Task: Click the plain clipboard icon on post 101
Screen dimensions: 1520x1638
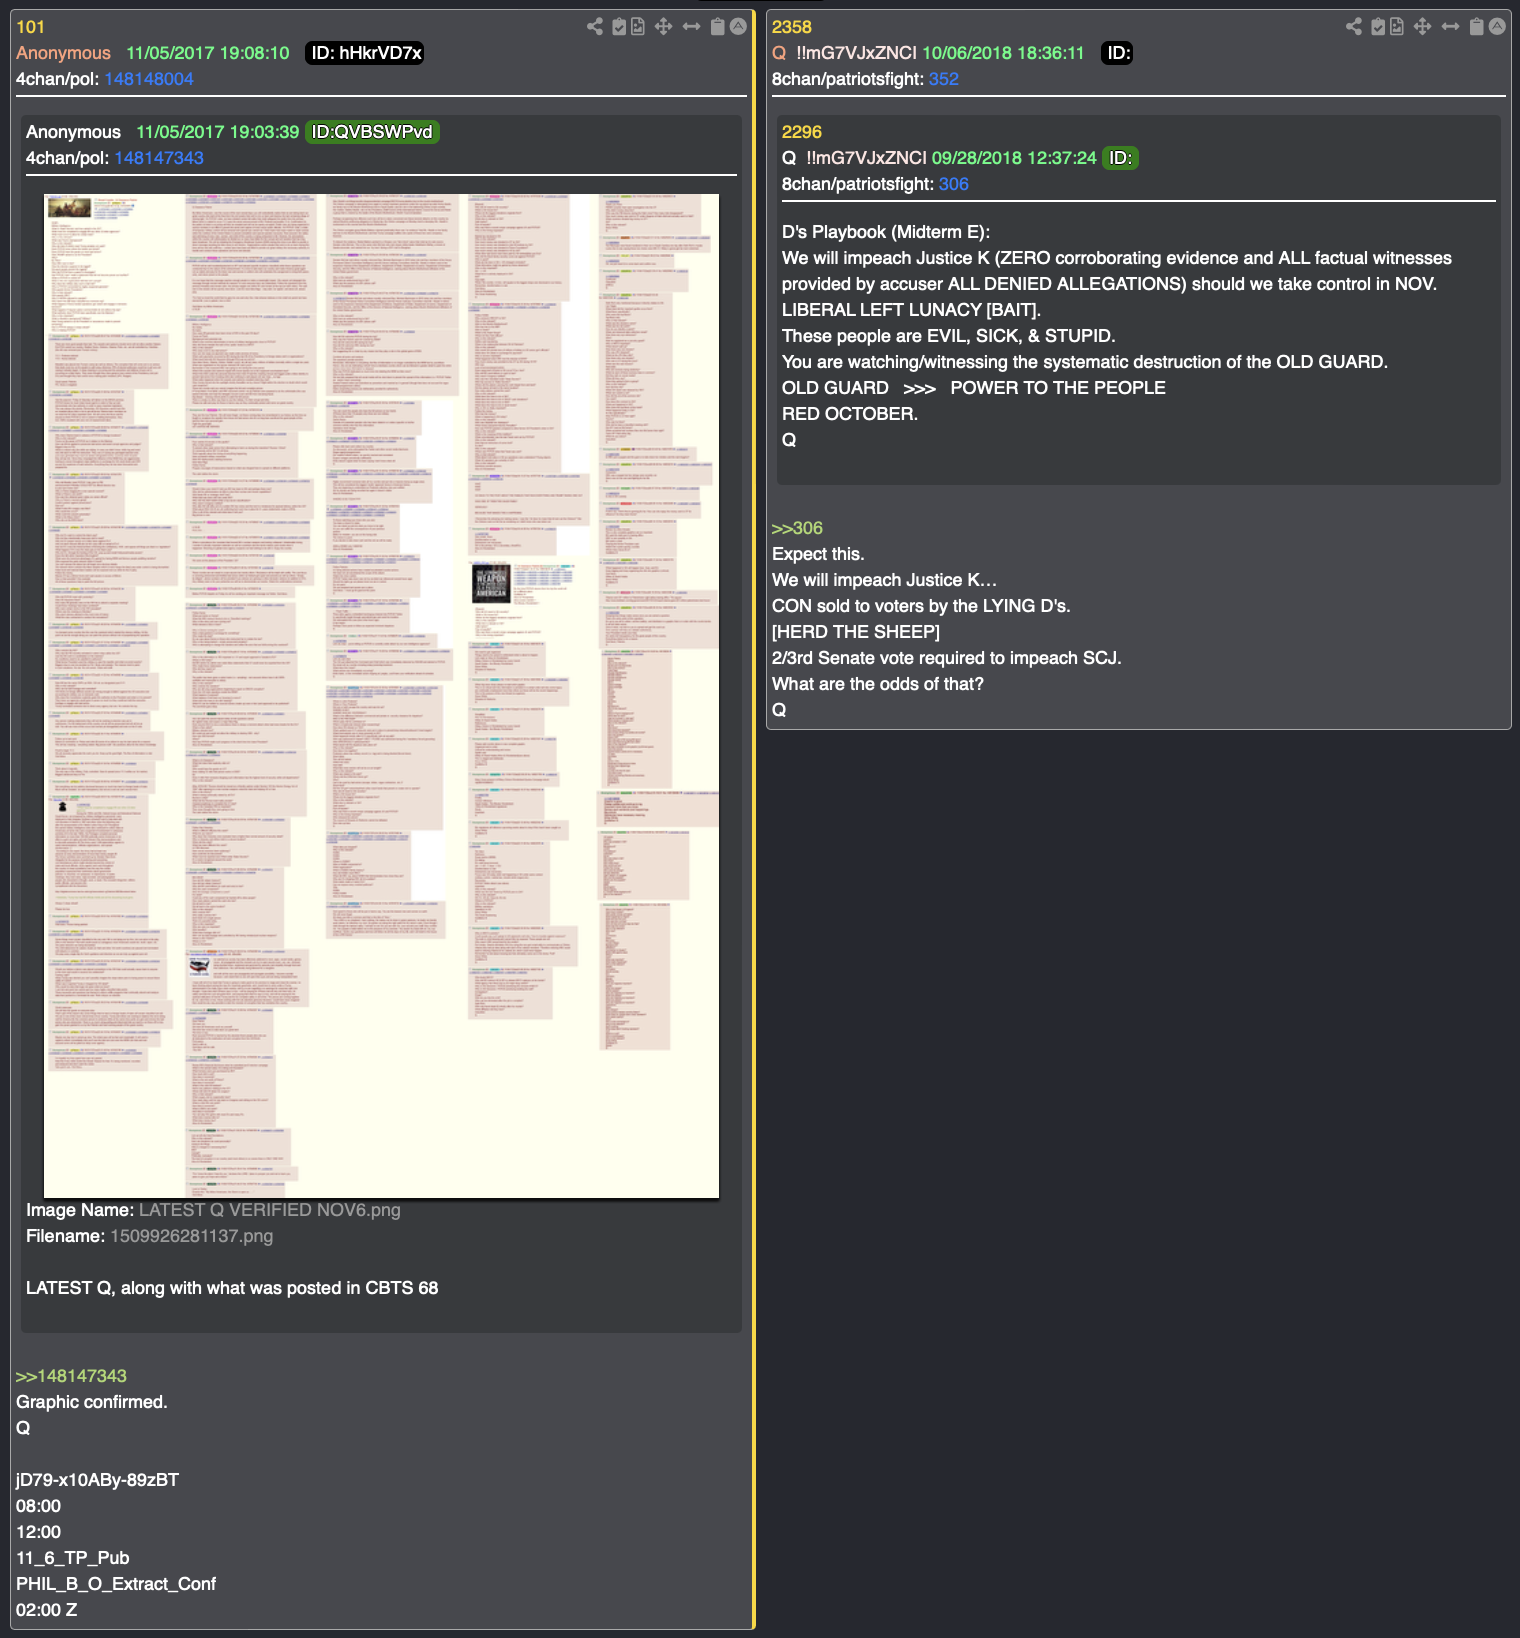Action: pos(717,27)
